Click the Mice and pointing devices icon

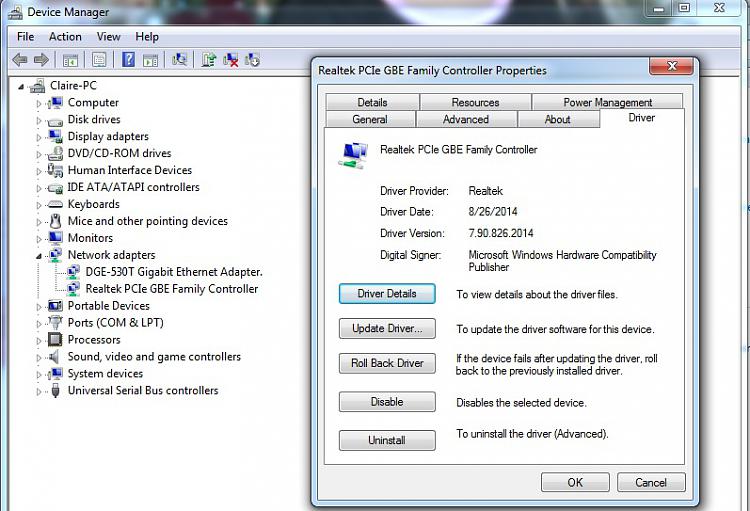(55, 221)
